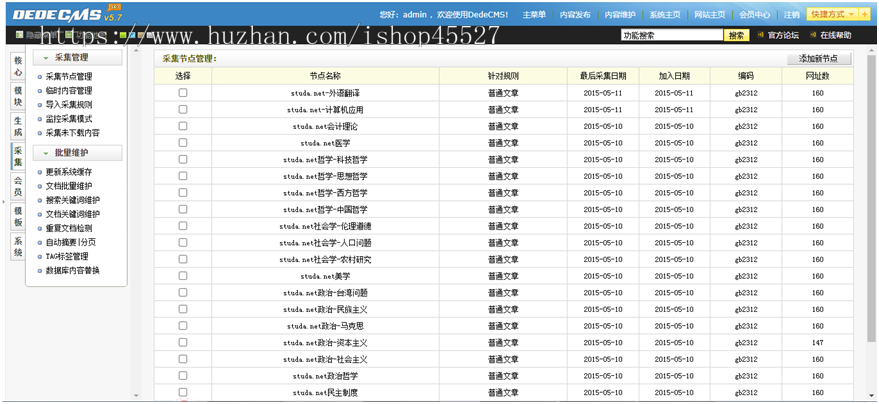Switch to the 会员 vertical tab

pos(18,187)
